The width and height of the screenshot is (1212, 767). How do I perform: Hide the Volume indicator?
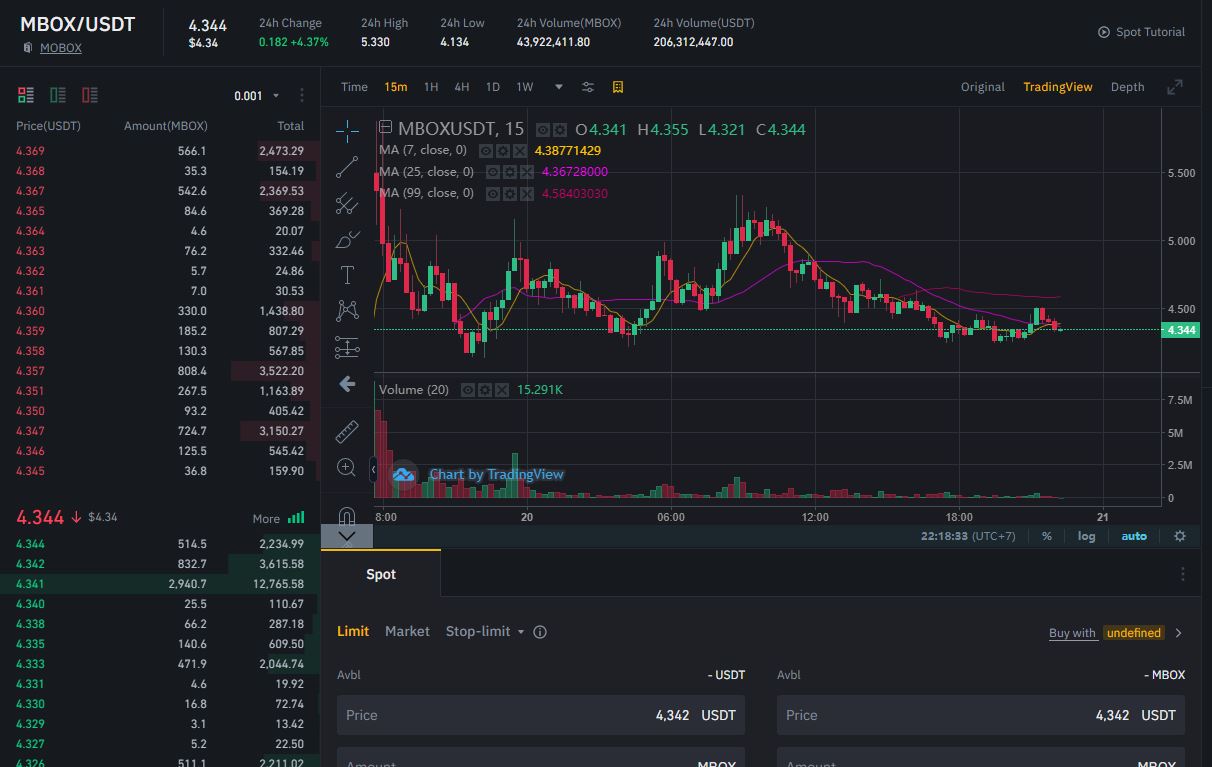(468, 390)
